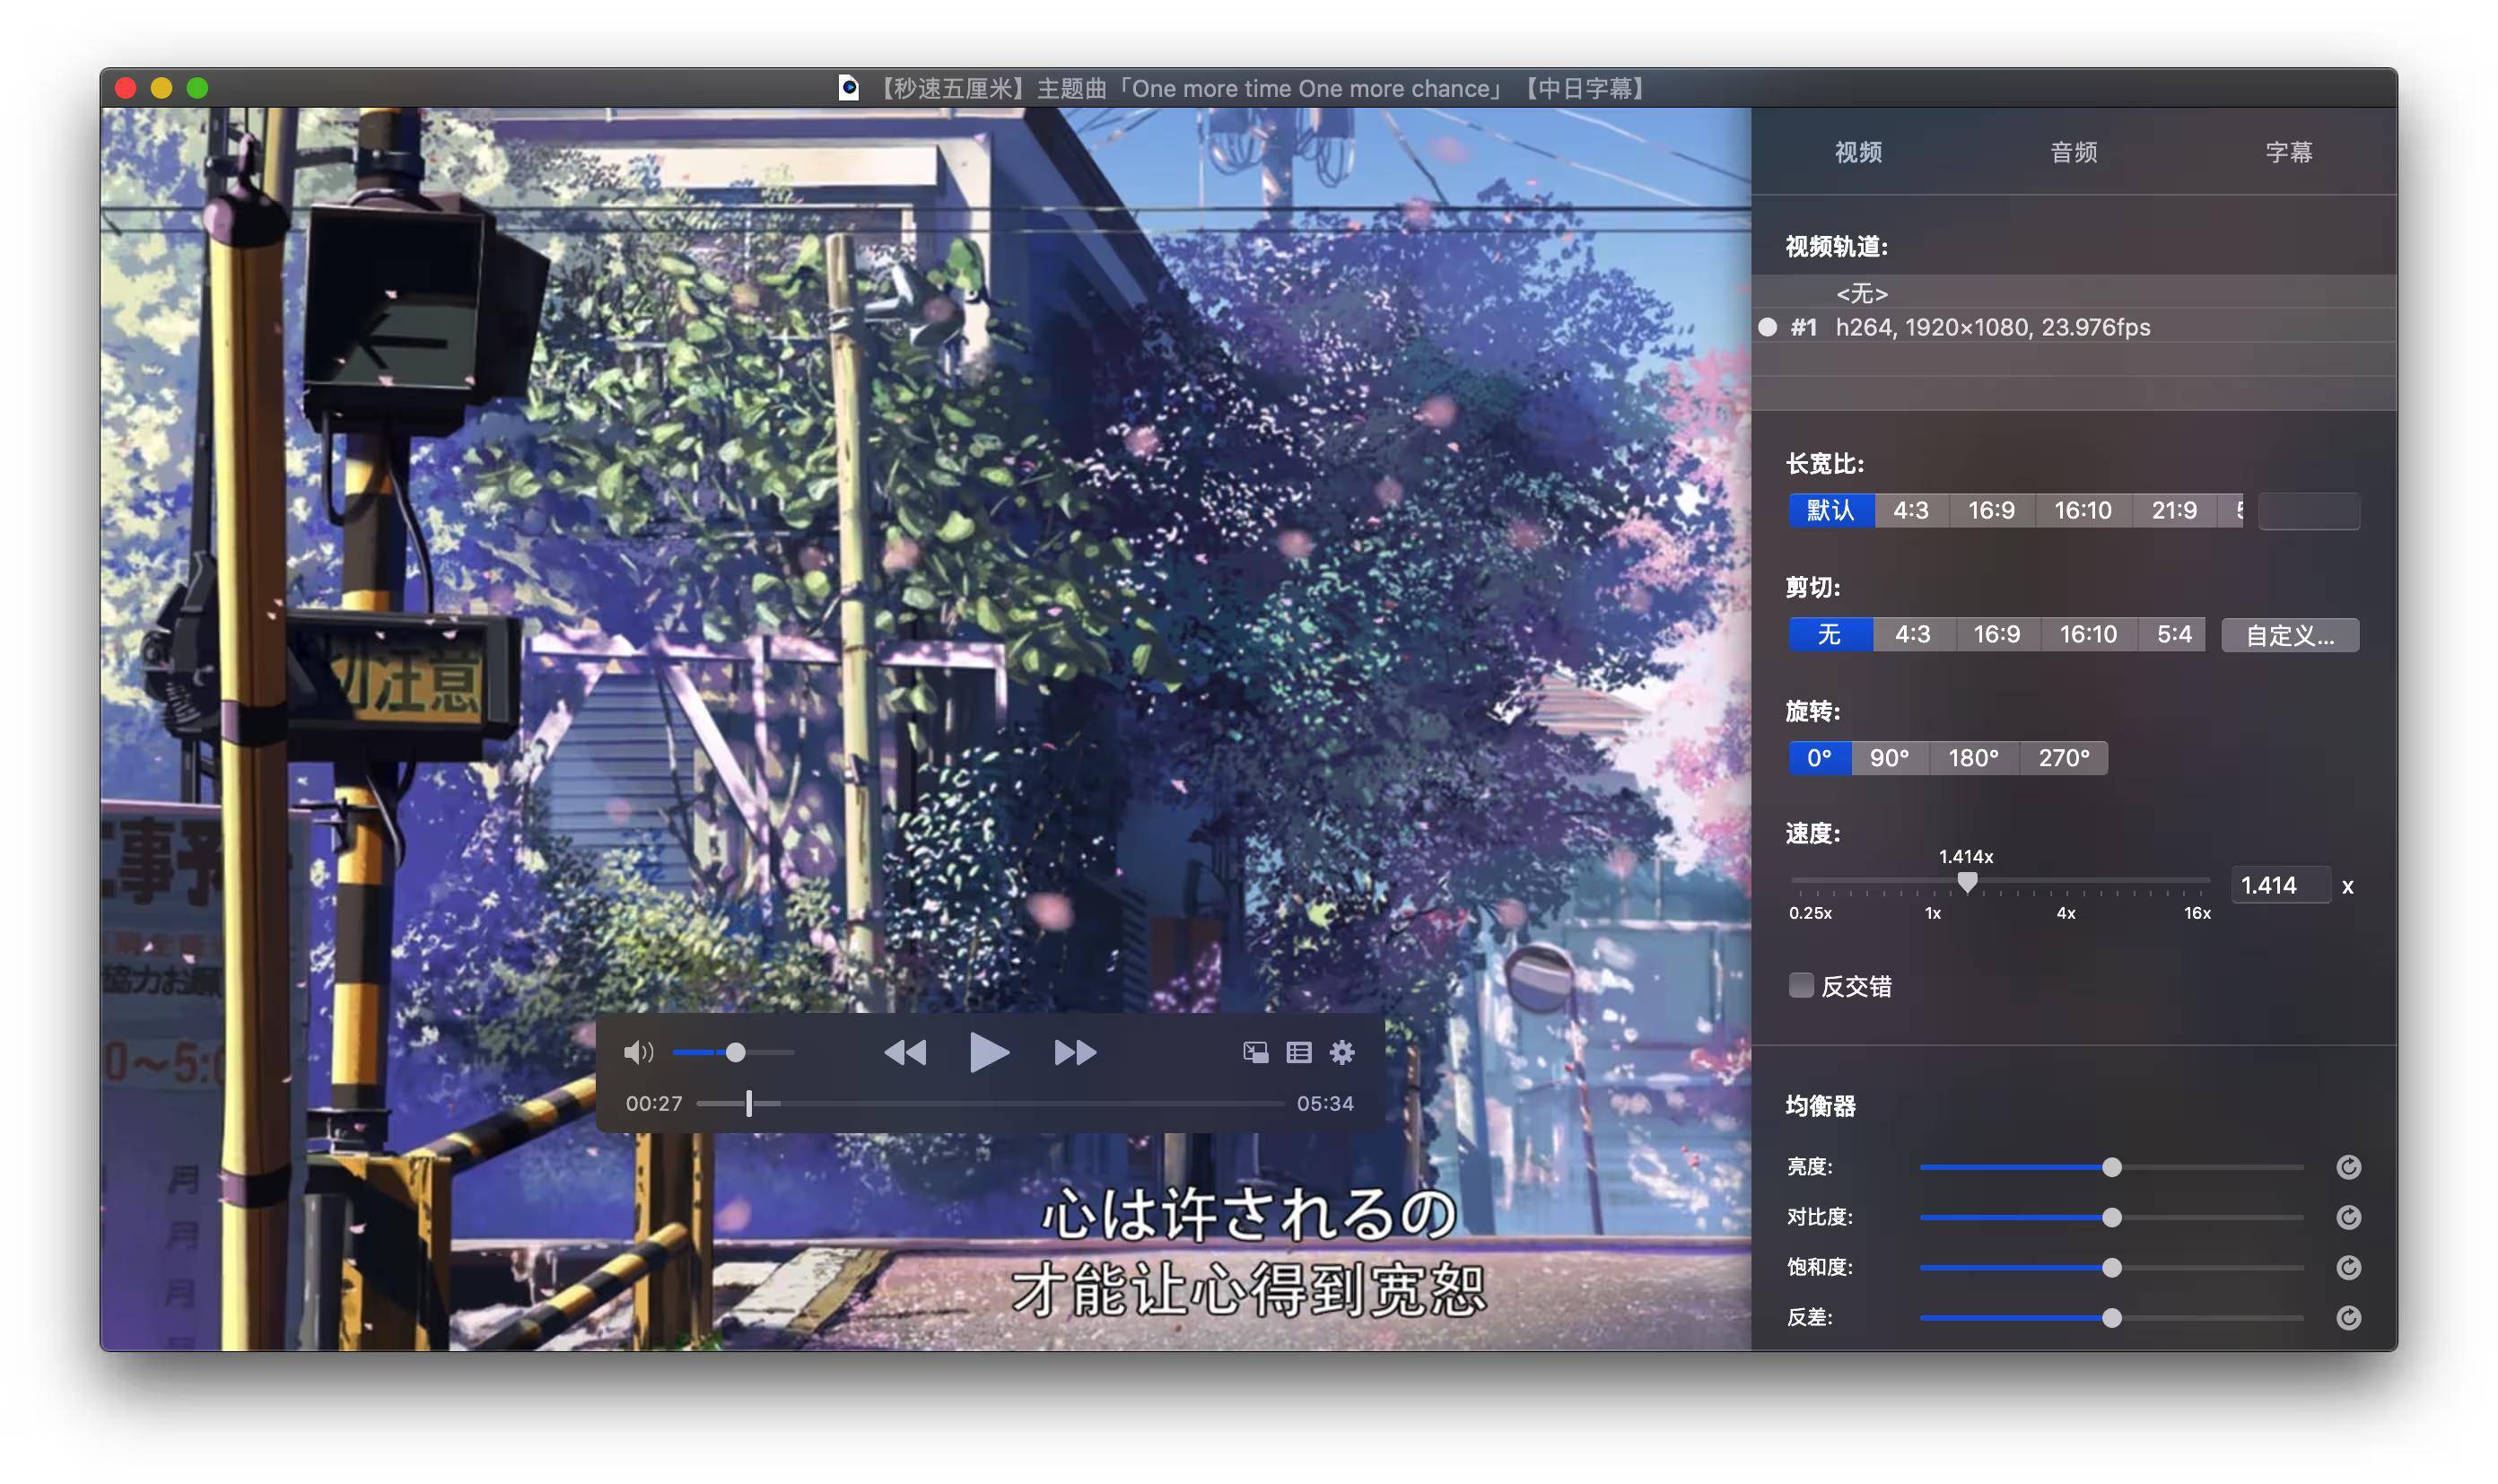Image resolution: width=2498 pixels, height=1484 pixels.
Task: Click the playback progress bar handle
Action: (x=749, y=1103)
